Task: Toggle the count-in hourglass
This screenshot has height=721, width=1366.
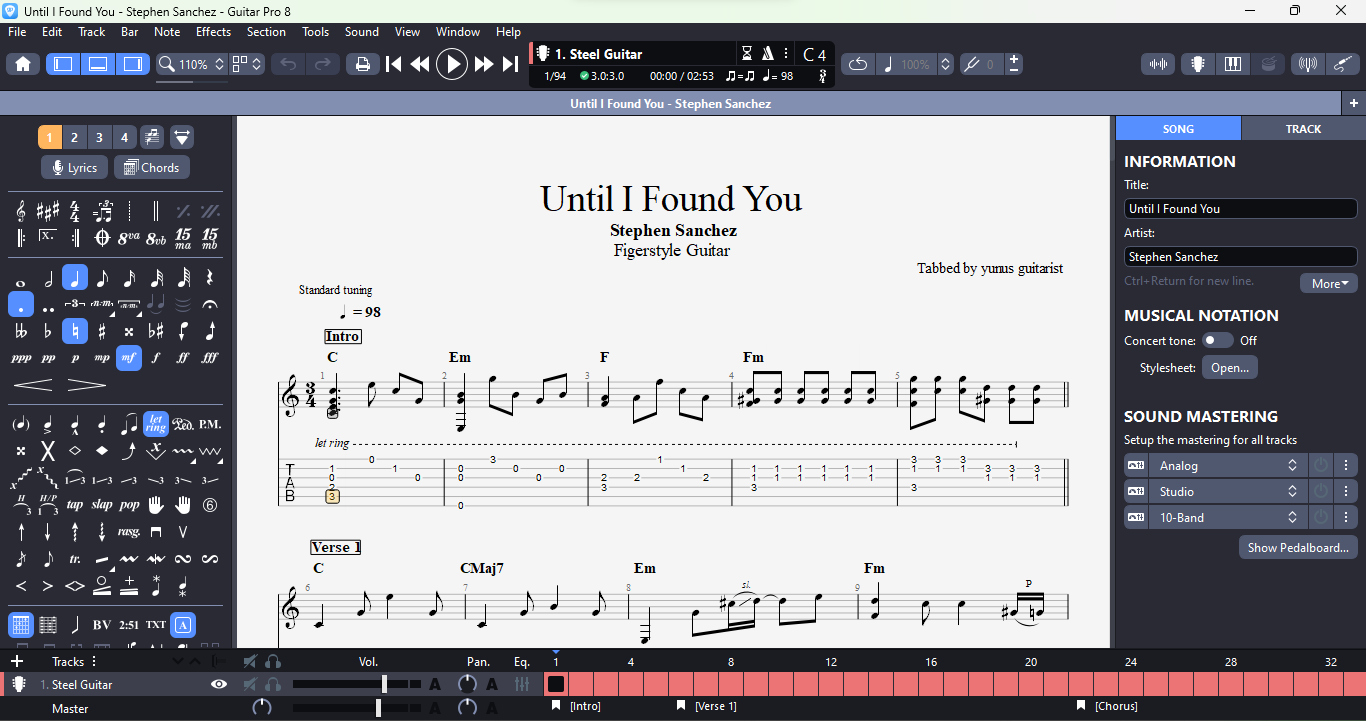Action: [747, 54]
